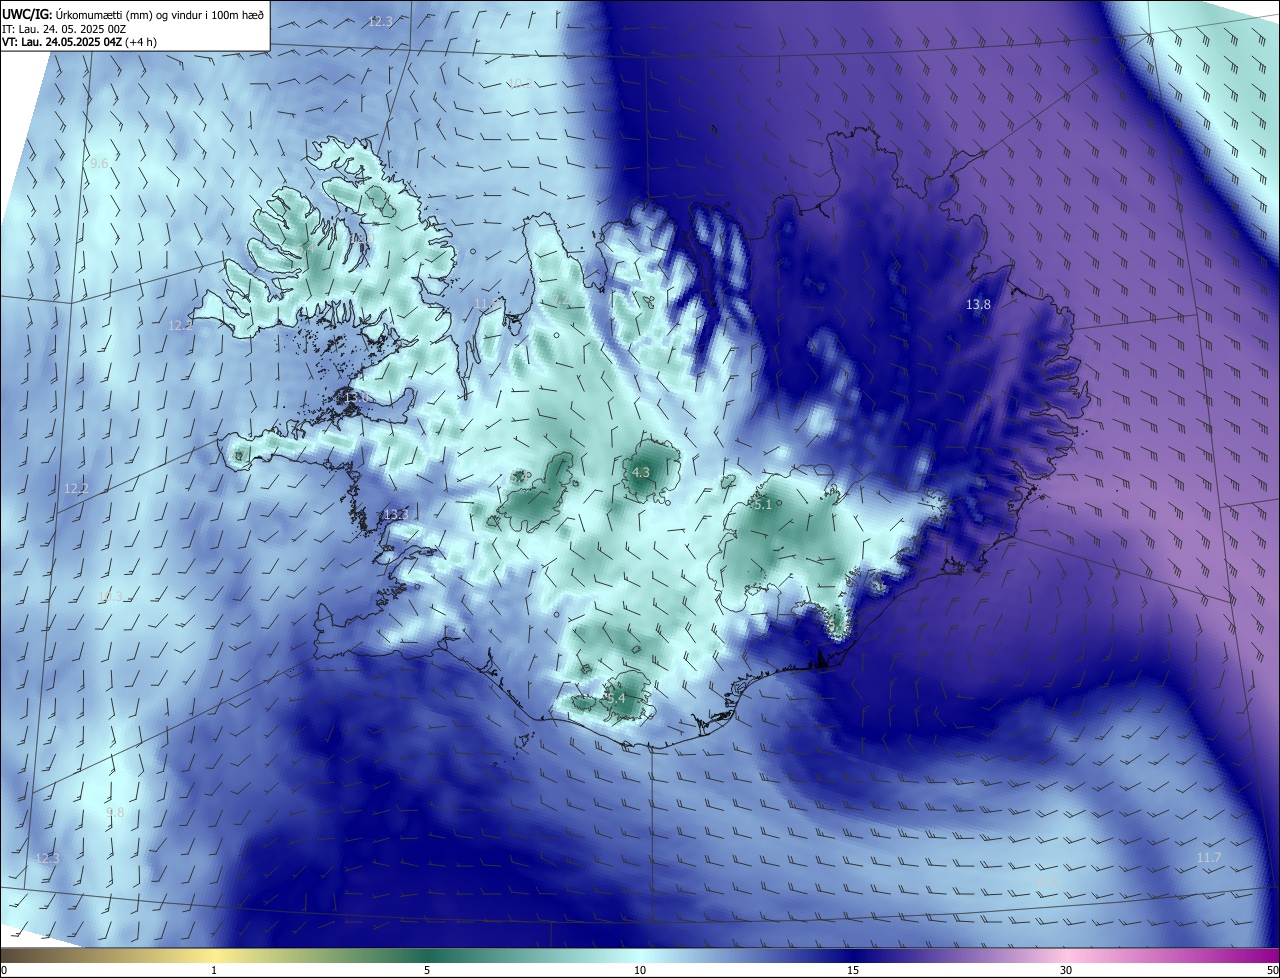Click the colorbar tick label 5
The height and width of the screenshot is (978, 1280).
tap(427, 971)
